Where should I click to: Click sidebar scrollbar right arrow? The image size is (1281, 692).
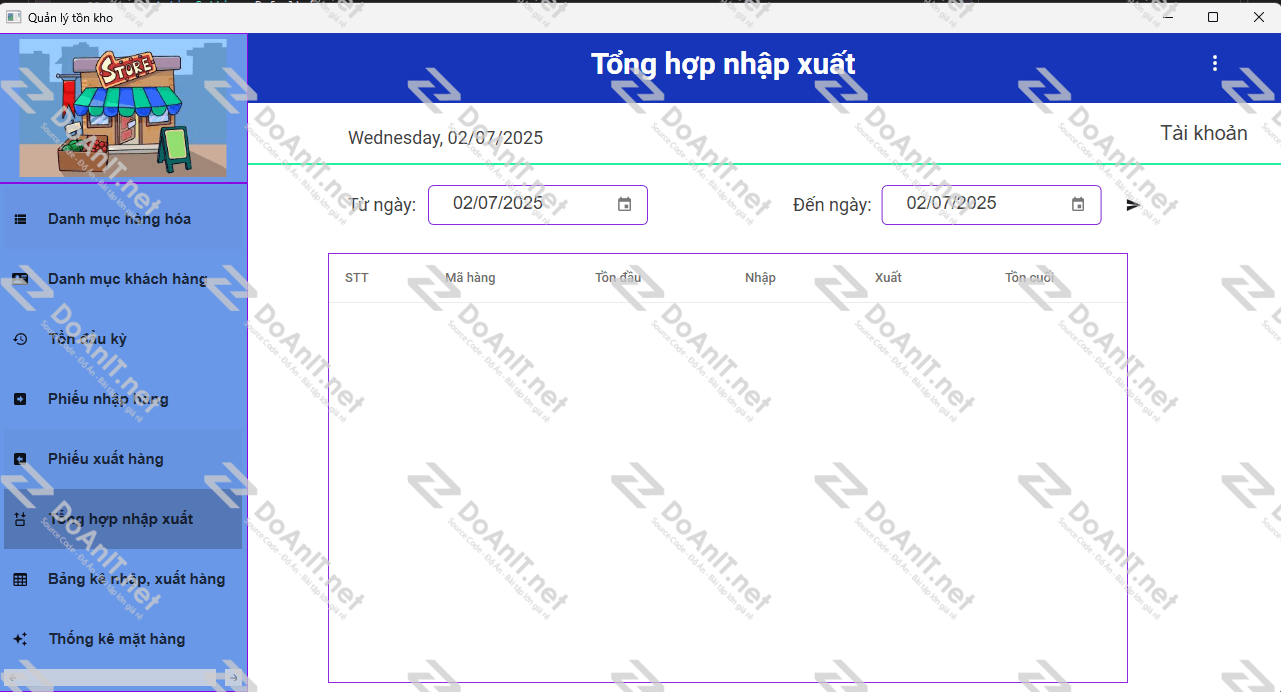click(234, 677)
